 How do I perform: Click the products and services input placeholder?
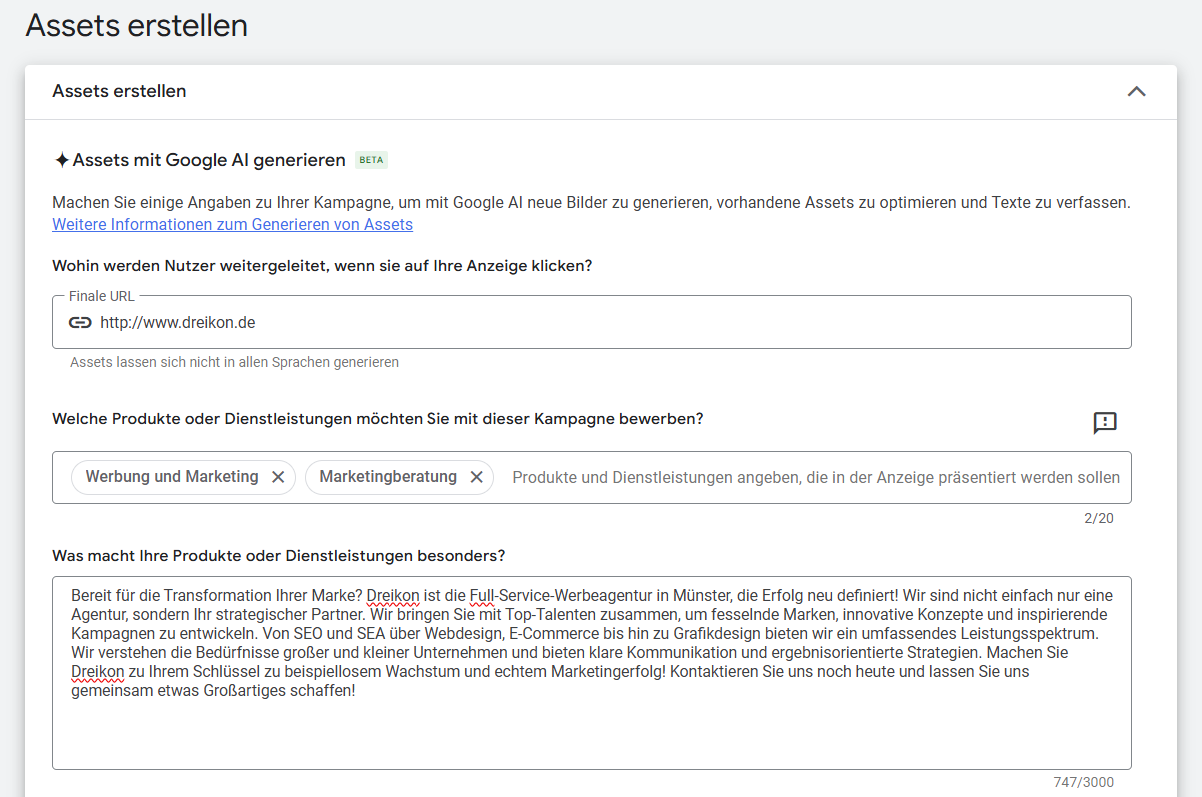click(x=816, y=477)
